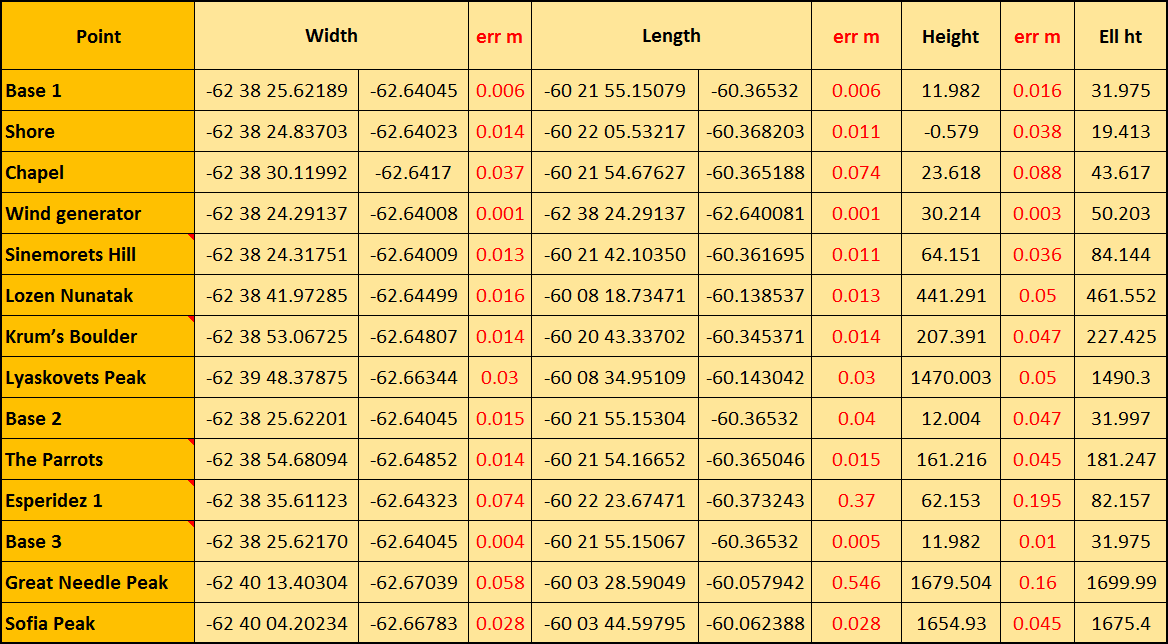The image size is (1168, 644).
Task: Click the "Wind generator" point cell
Action: coord(73,214)
